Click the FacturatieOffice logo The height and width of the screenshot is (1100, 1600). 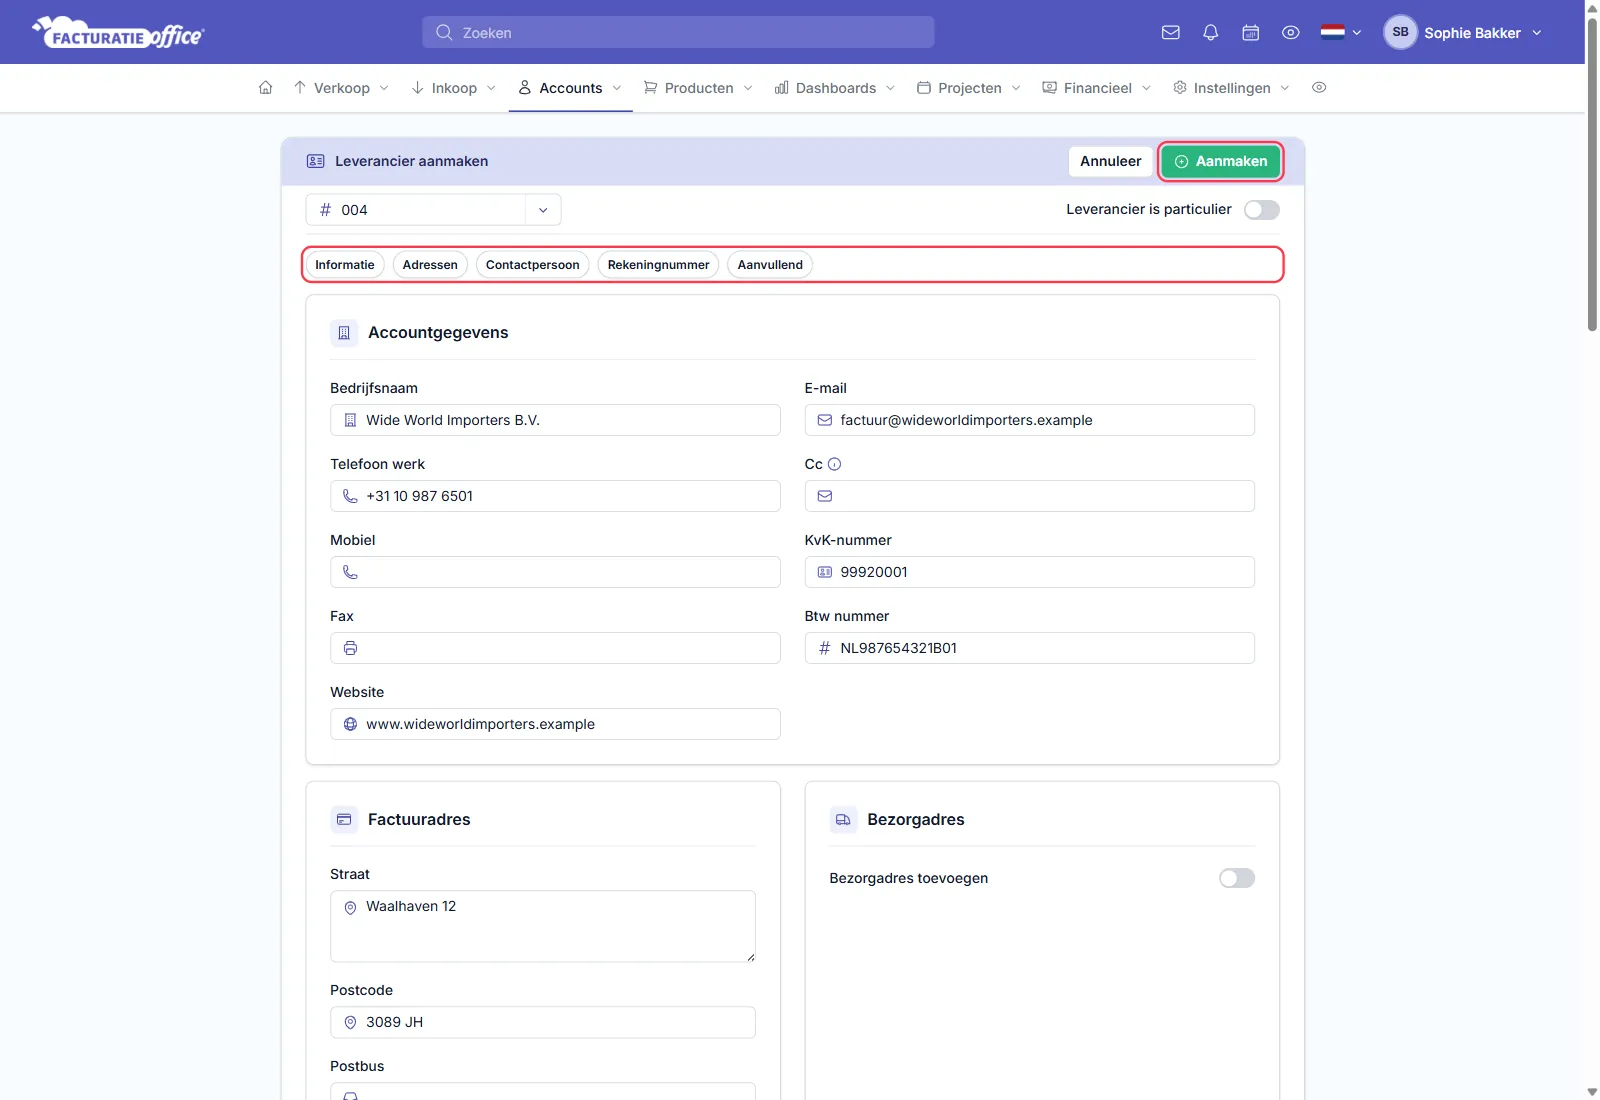pos(118,32)
